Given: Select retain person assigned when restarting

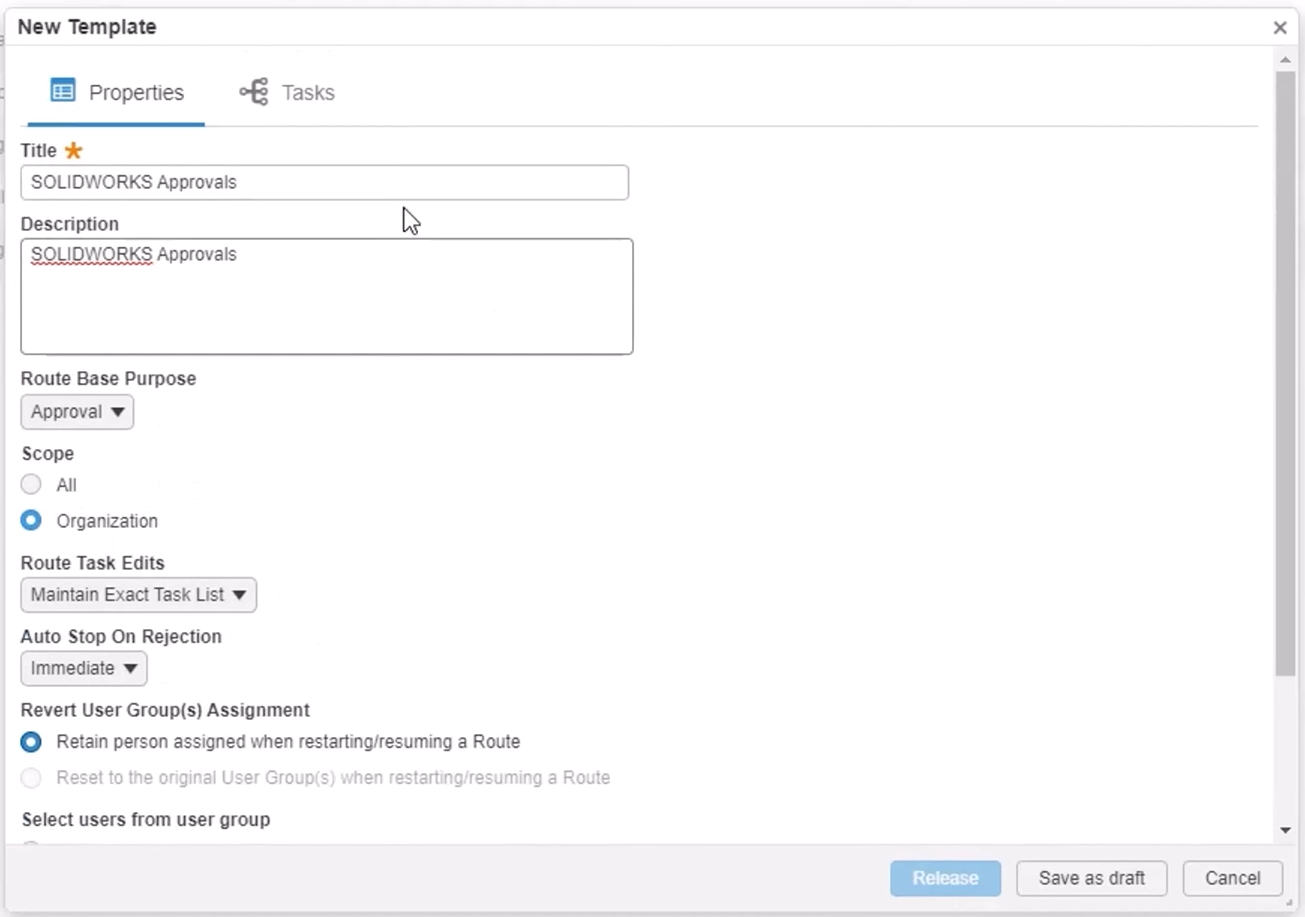Looking at the screenshot, I should pos(31,741).
